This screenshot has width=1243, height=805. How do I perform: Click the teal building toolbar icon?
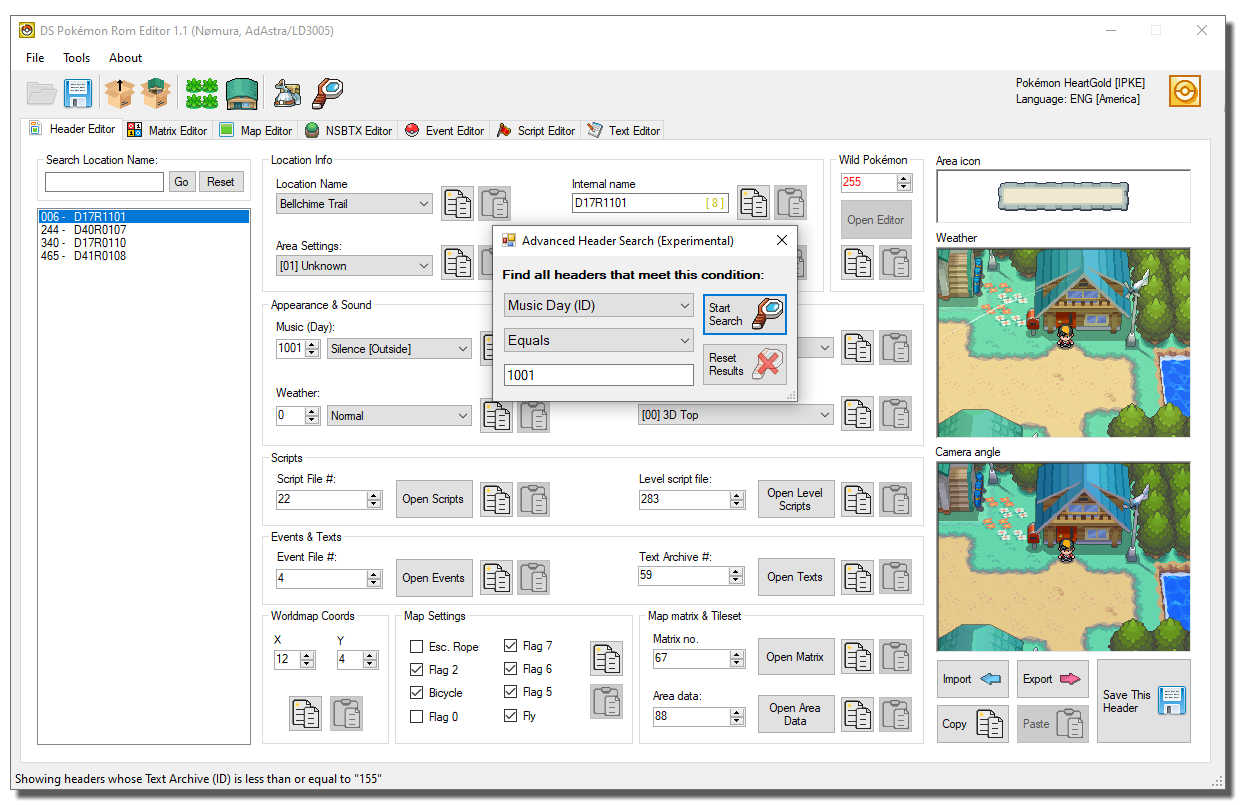pyautogui.click(x=242, y=93)
